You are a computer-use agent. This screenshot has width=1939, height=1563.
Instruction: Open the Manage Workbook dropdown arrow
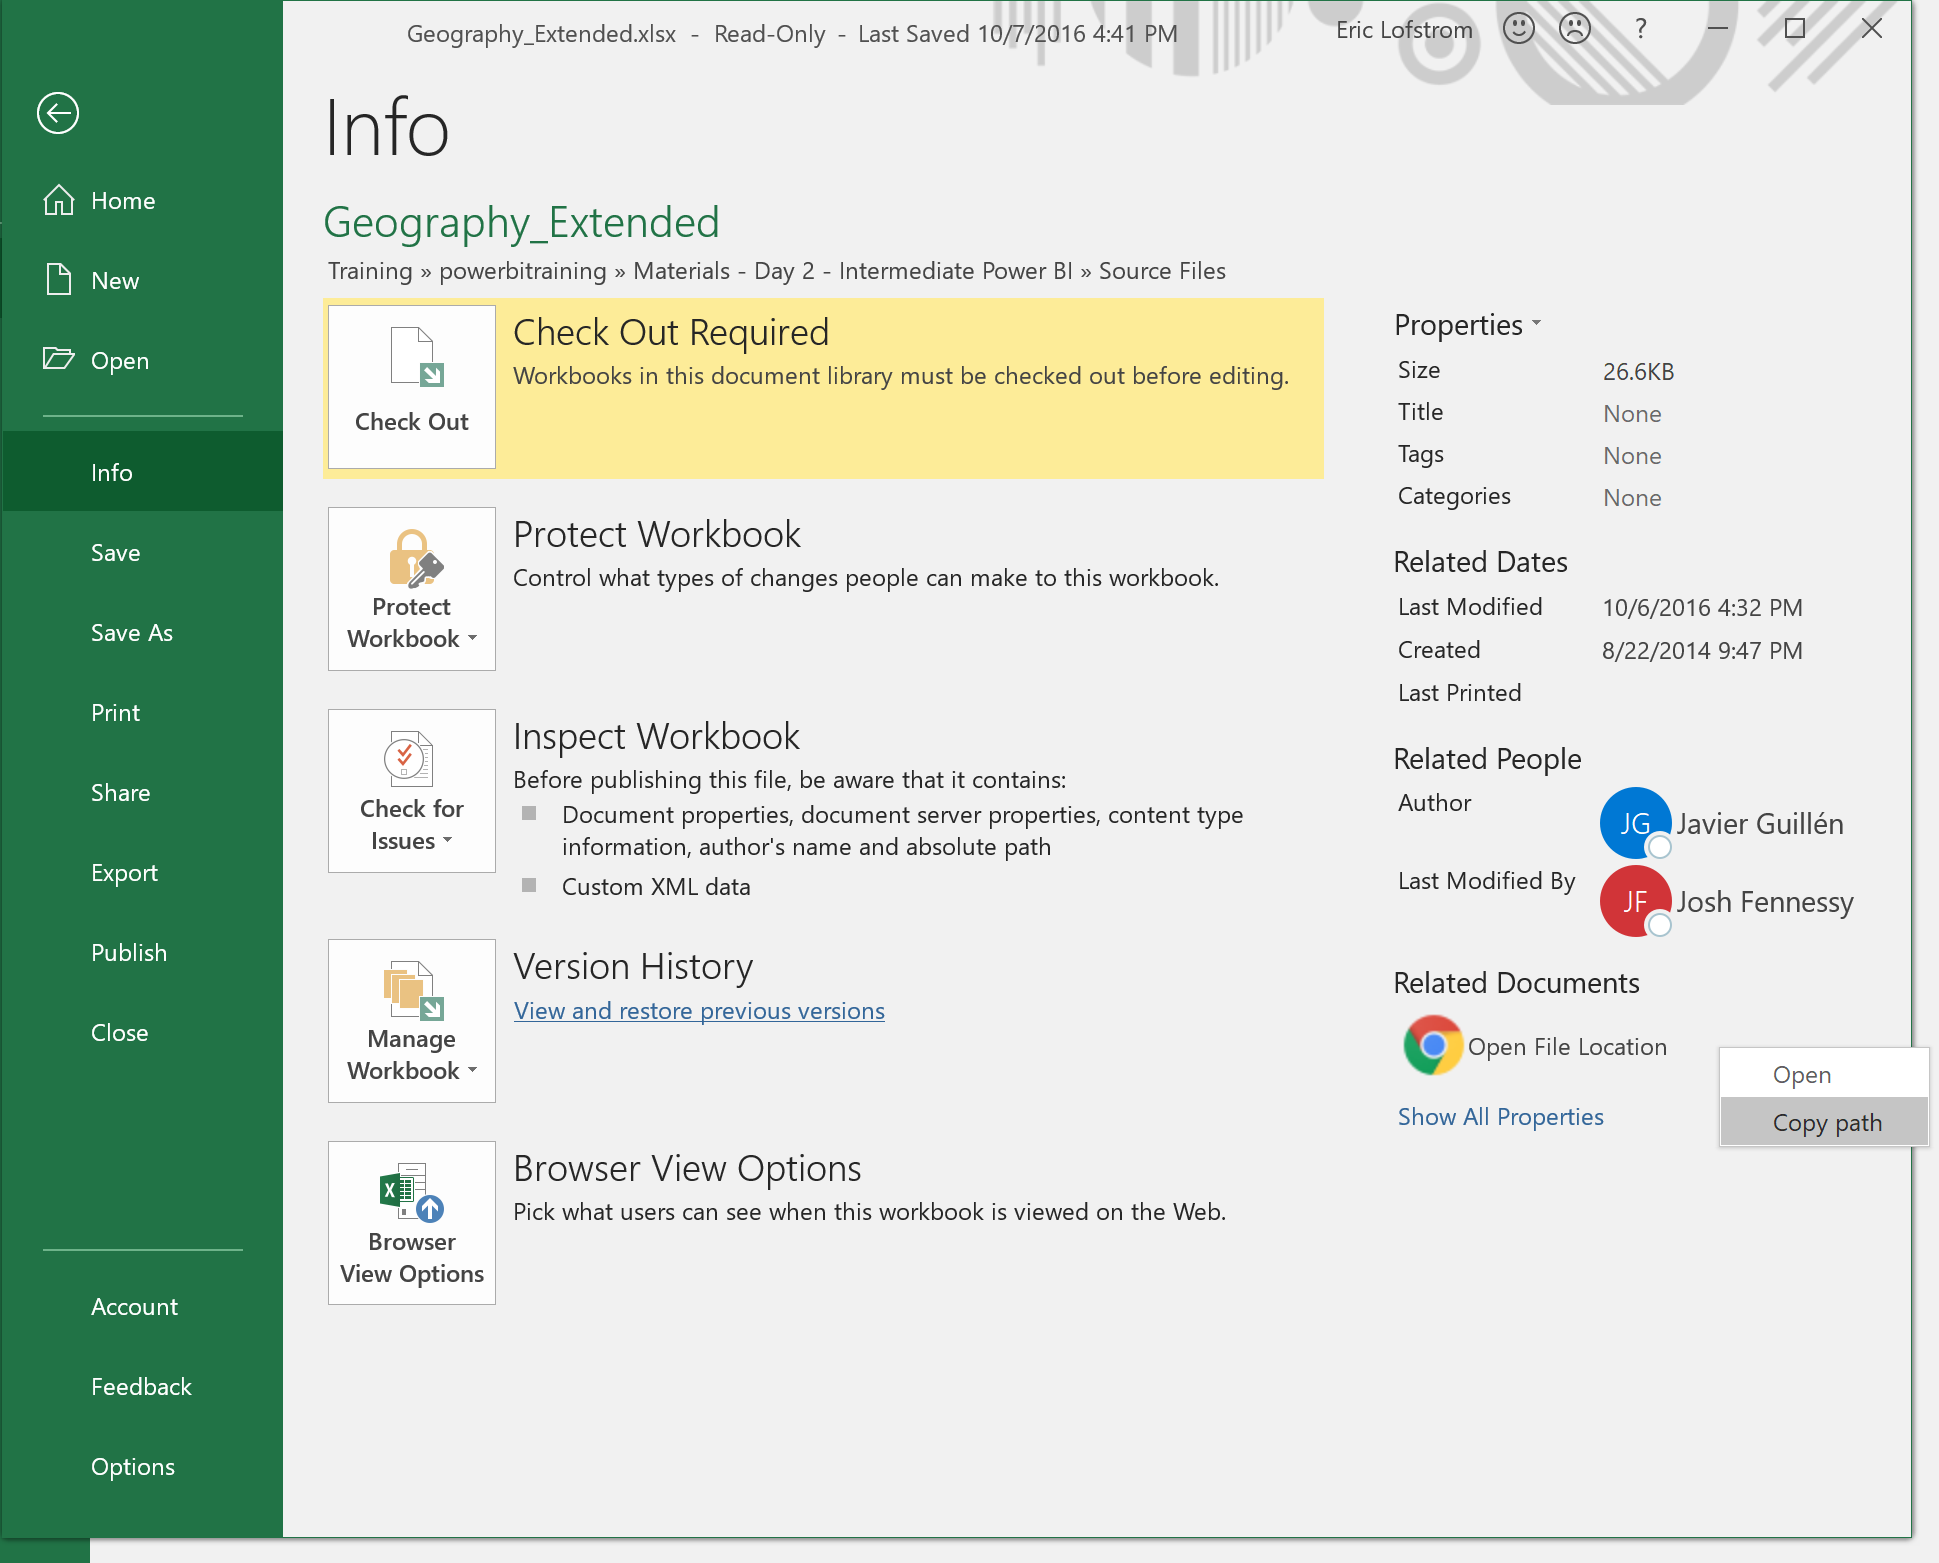473,1070
